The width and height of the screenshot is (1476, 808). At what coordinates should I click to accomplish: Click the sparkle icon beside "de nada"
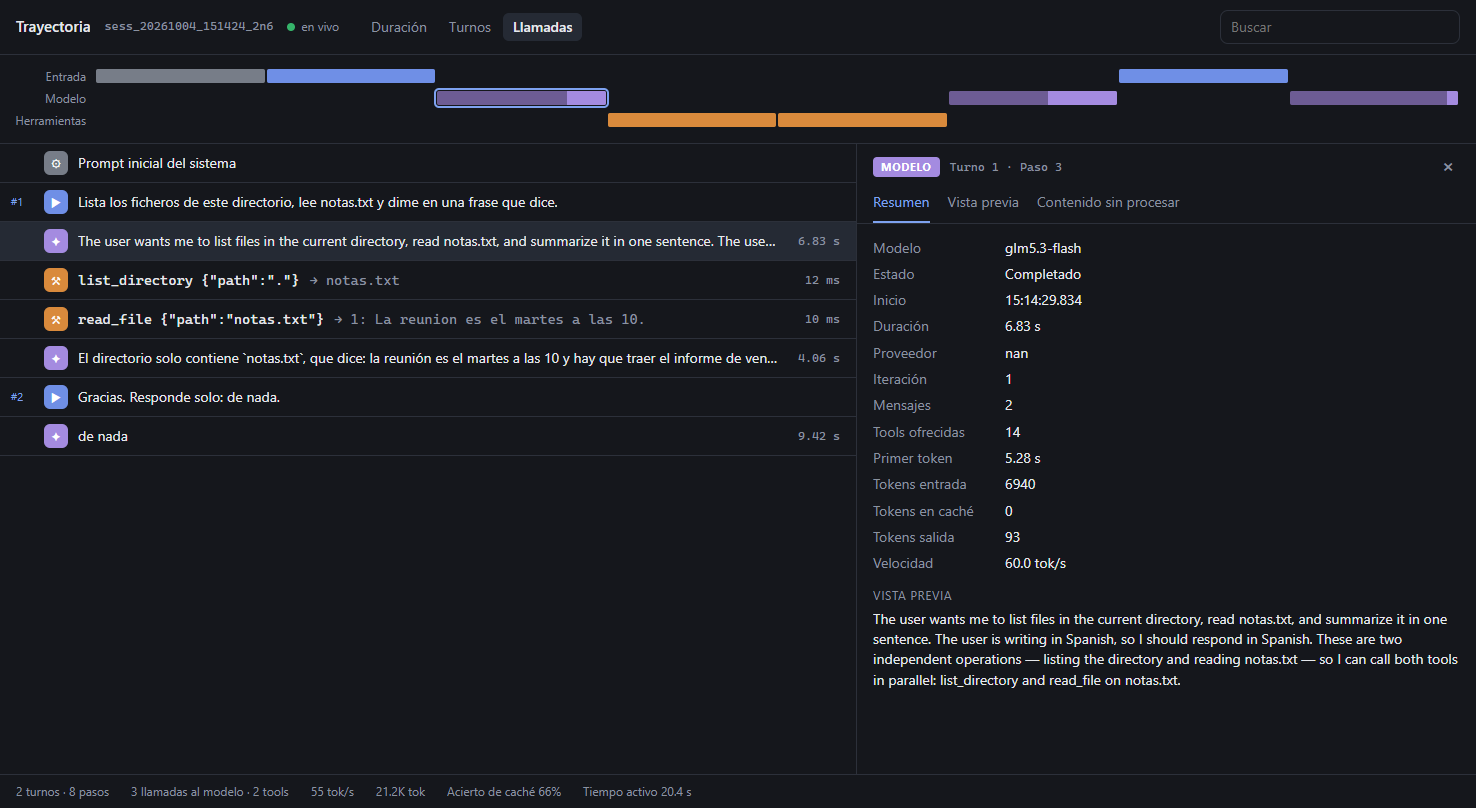point(56,436)
